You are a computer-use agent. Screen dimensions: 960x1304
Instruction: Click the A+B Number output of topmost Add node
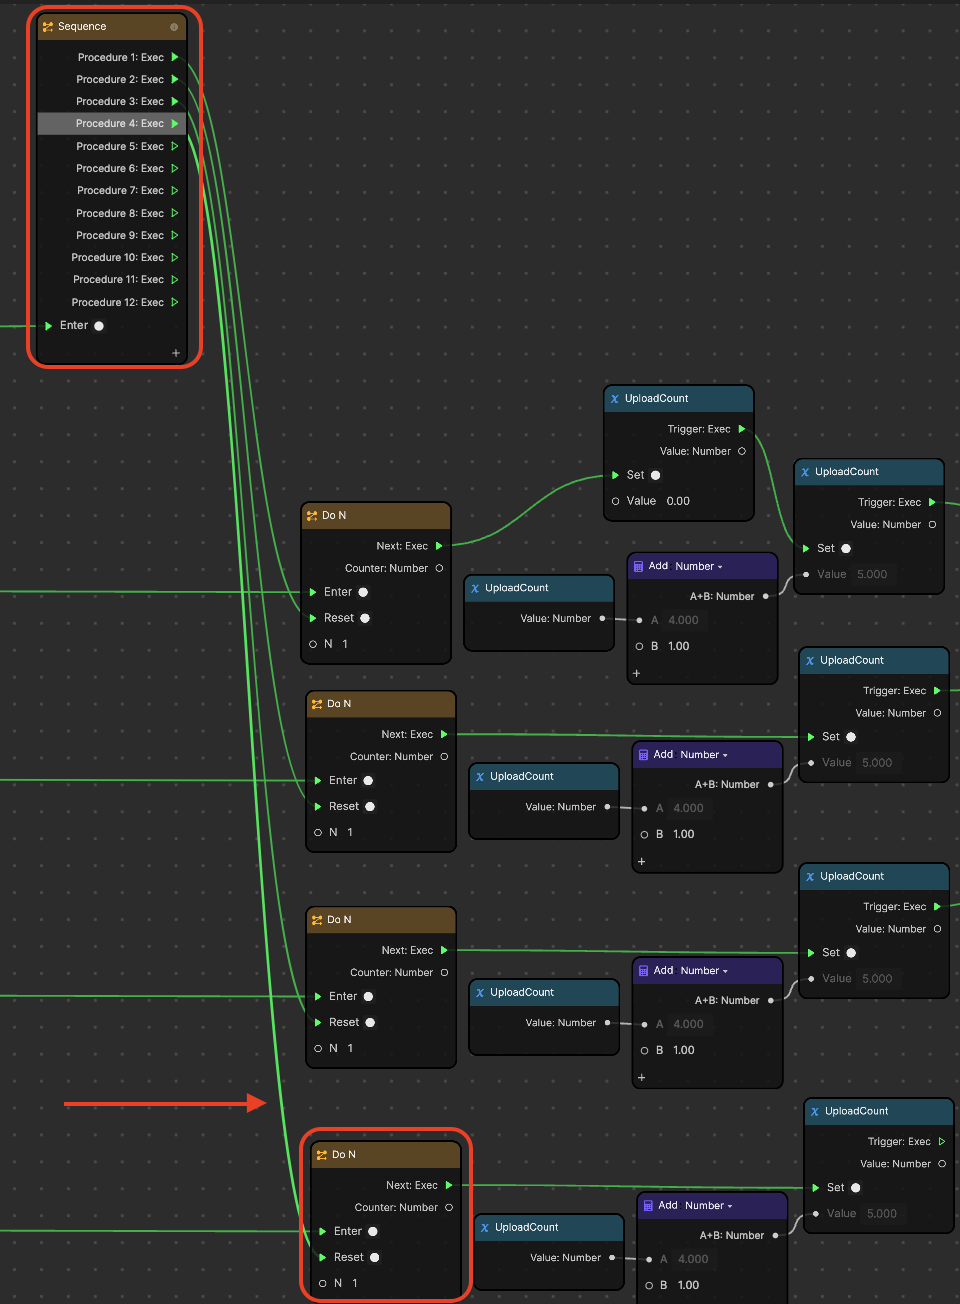[x=766, y=596]
